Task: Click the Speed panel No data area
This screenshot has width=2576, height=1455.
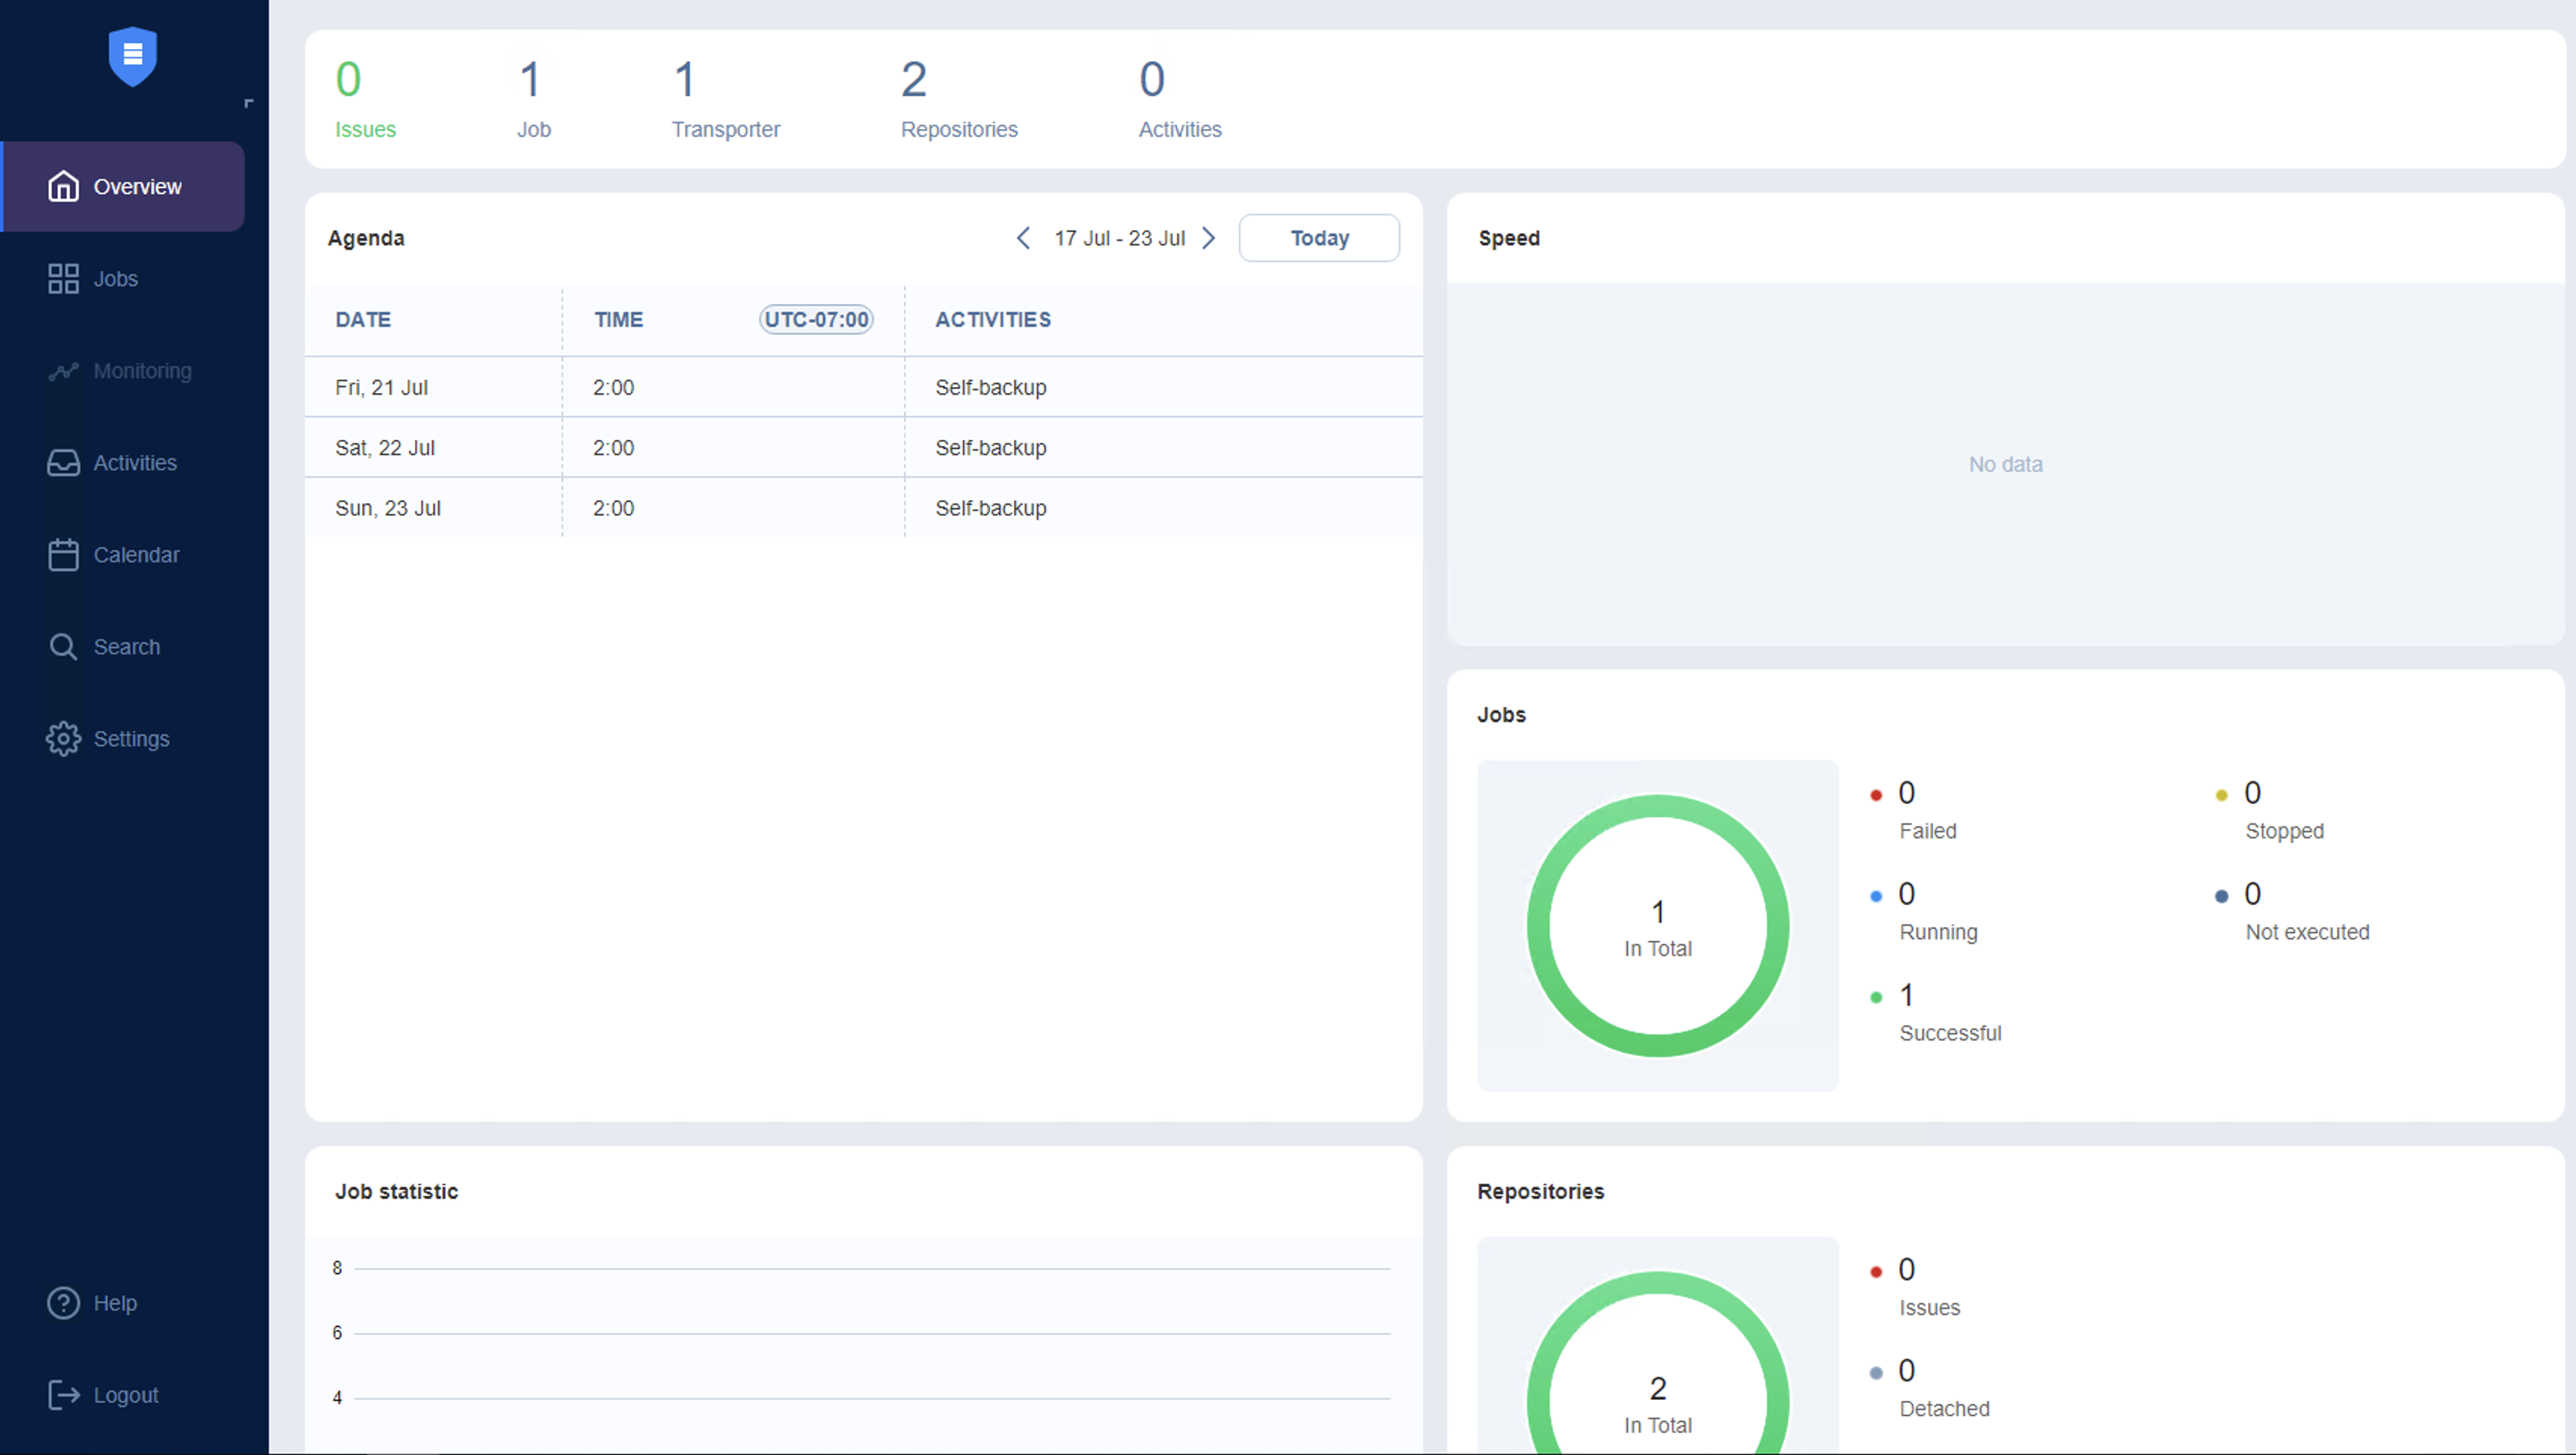Action: coord(2005,464)
